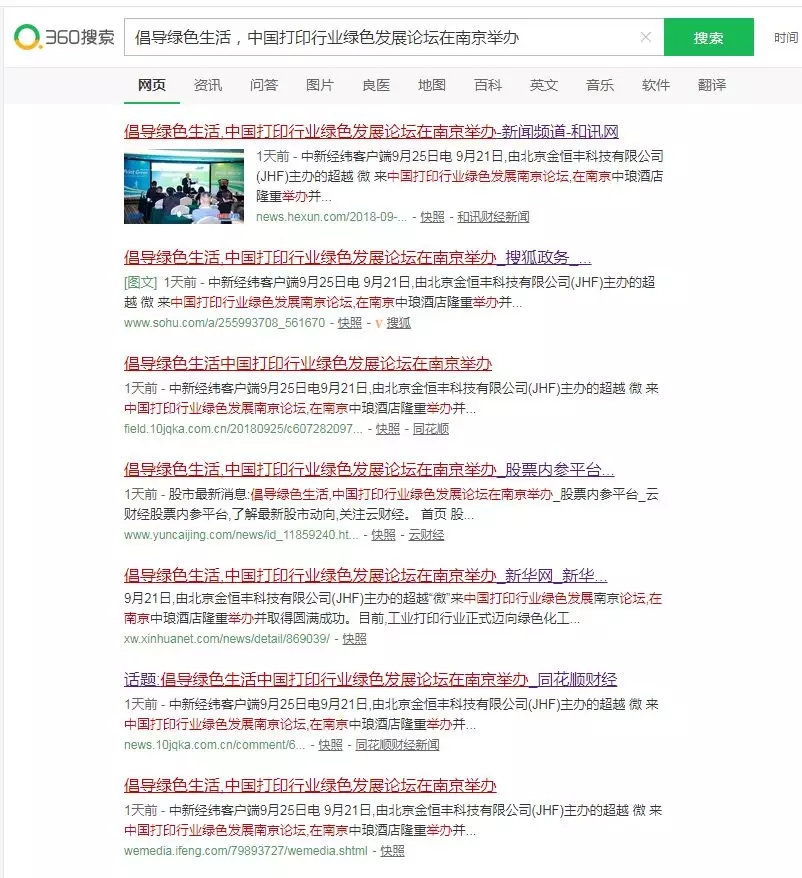Click the www.yuncaijing.com/news URL text
Screen dimensions: 802x878
(x=241, y=535)
